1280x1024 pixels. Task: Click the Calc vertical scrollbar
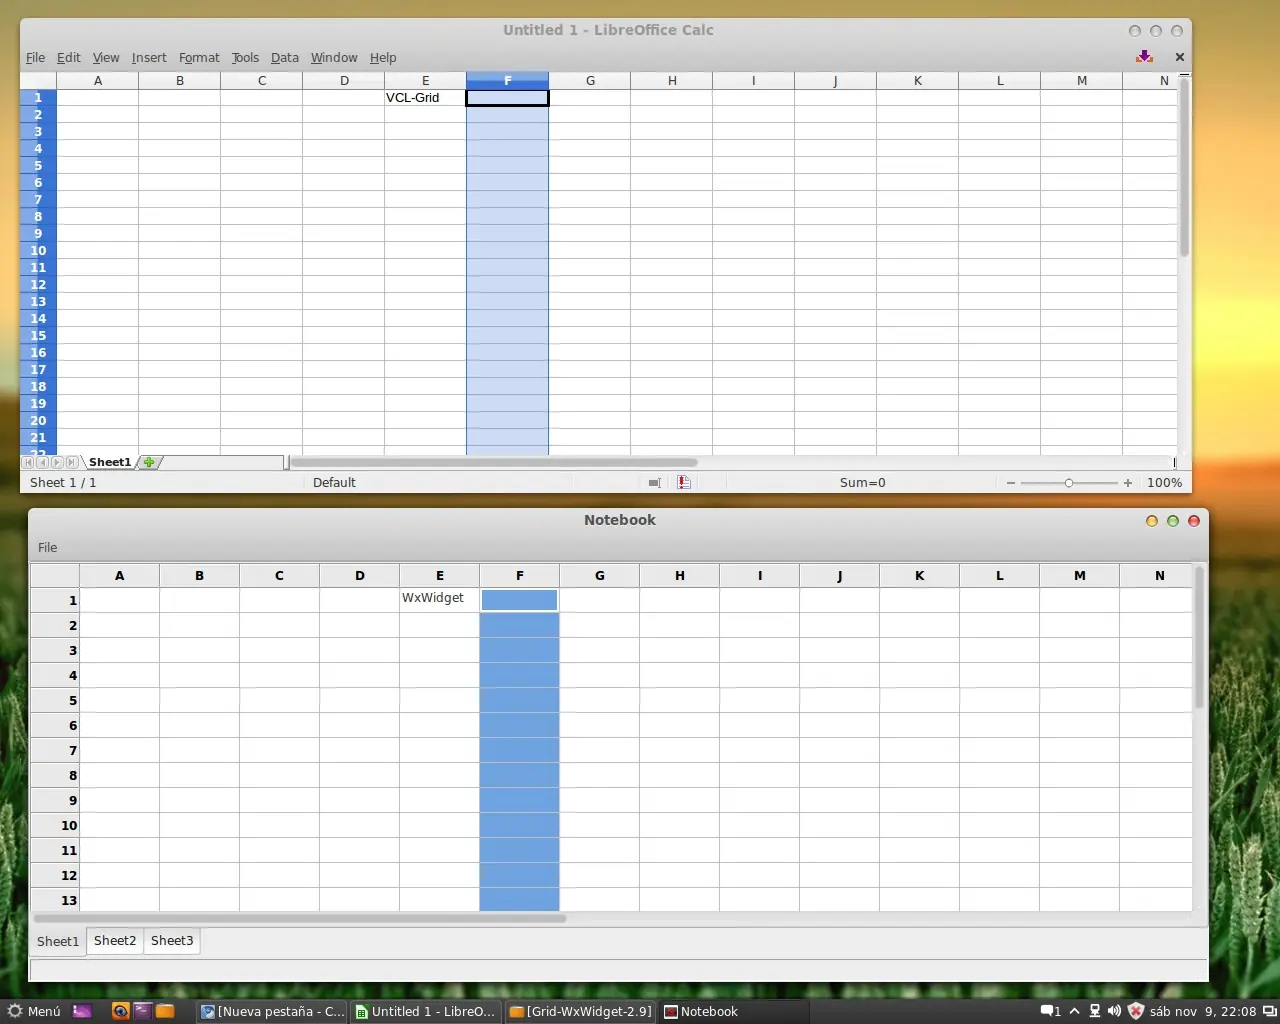point(1184,167)
